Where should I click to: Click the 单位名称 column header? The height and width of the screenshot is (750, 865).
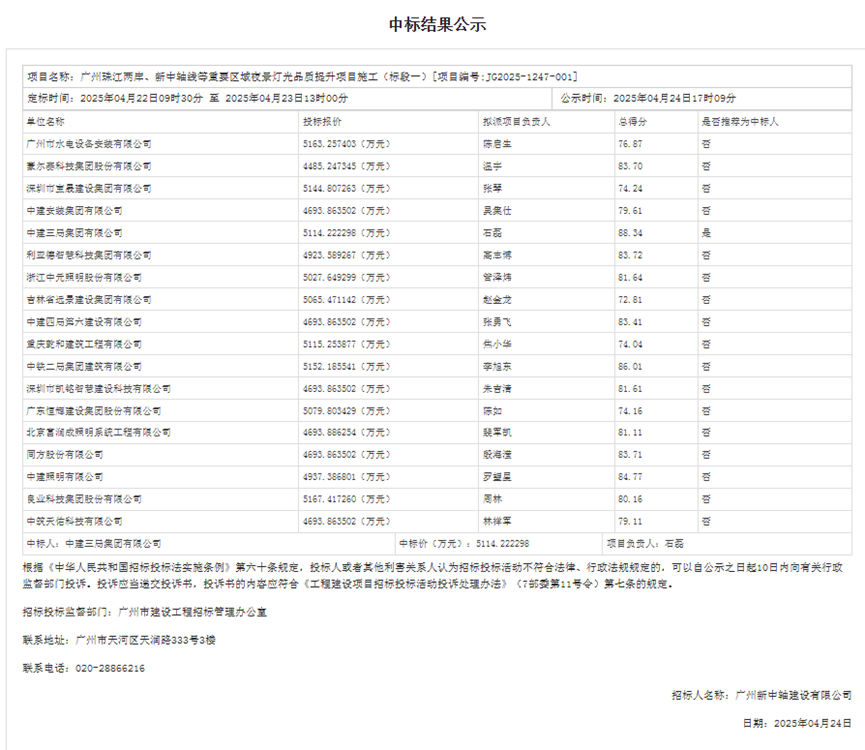coord(48,121)
